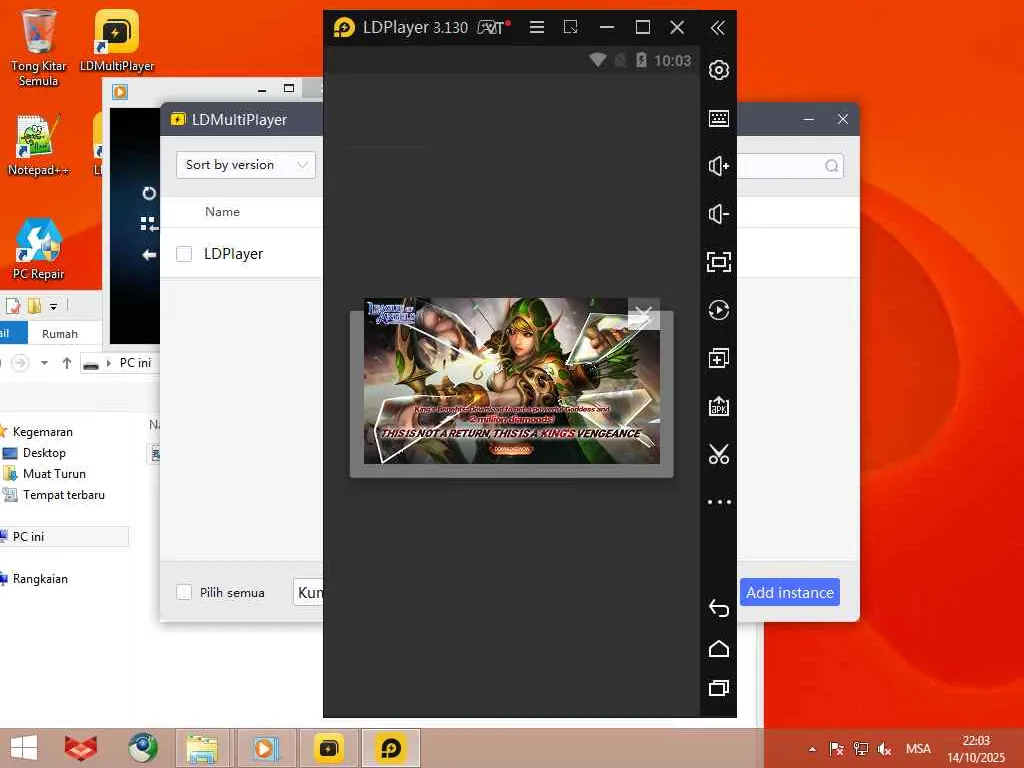
Task: Open keyboard mapping icon in LDPlayer sidebar
Action: pyautogui.click(x=718, y=118)
